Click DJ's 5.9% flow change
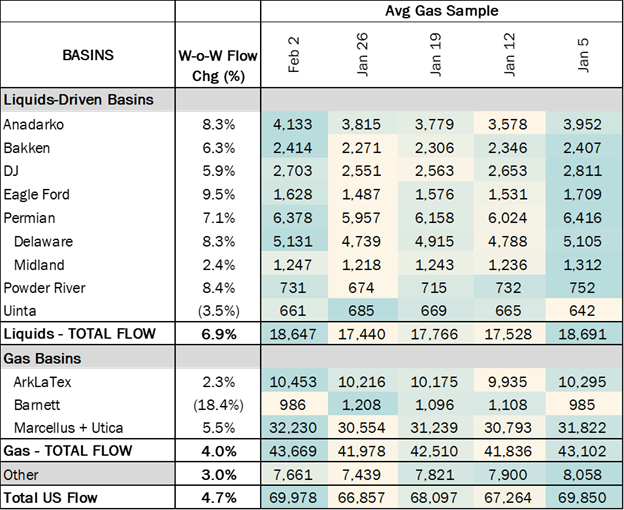 [x=218, y=171]
